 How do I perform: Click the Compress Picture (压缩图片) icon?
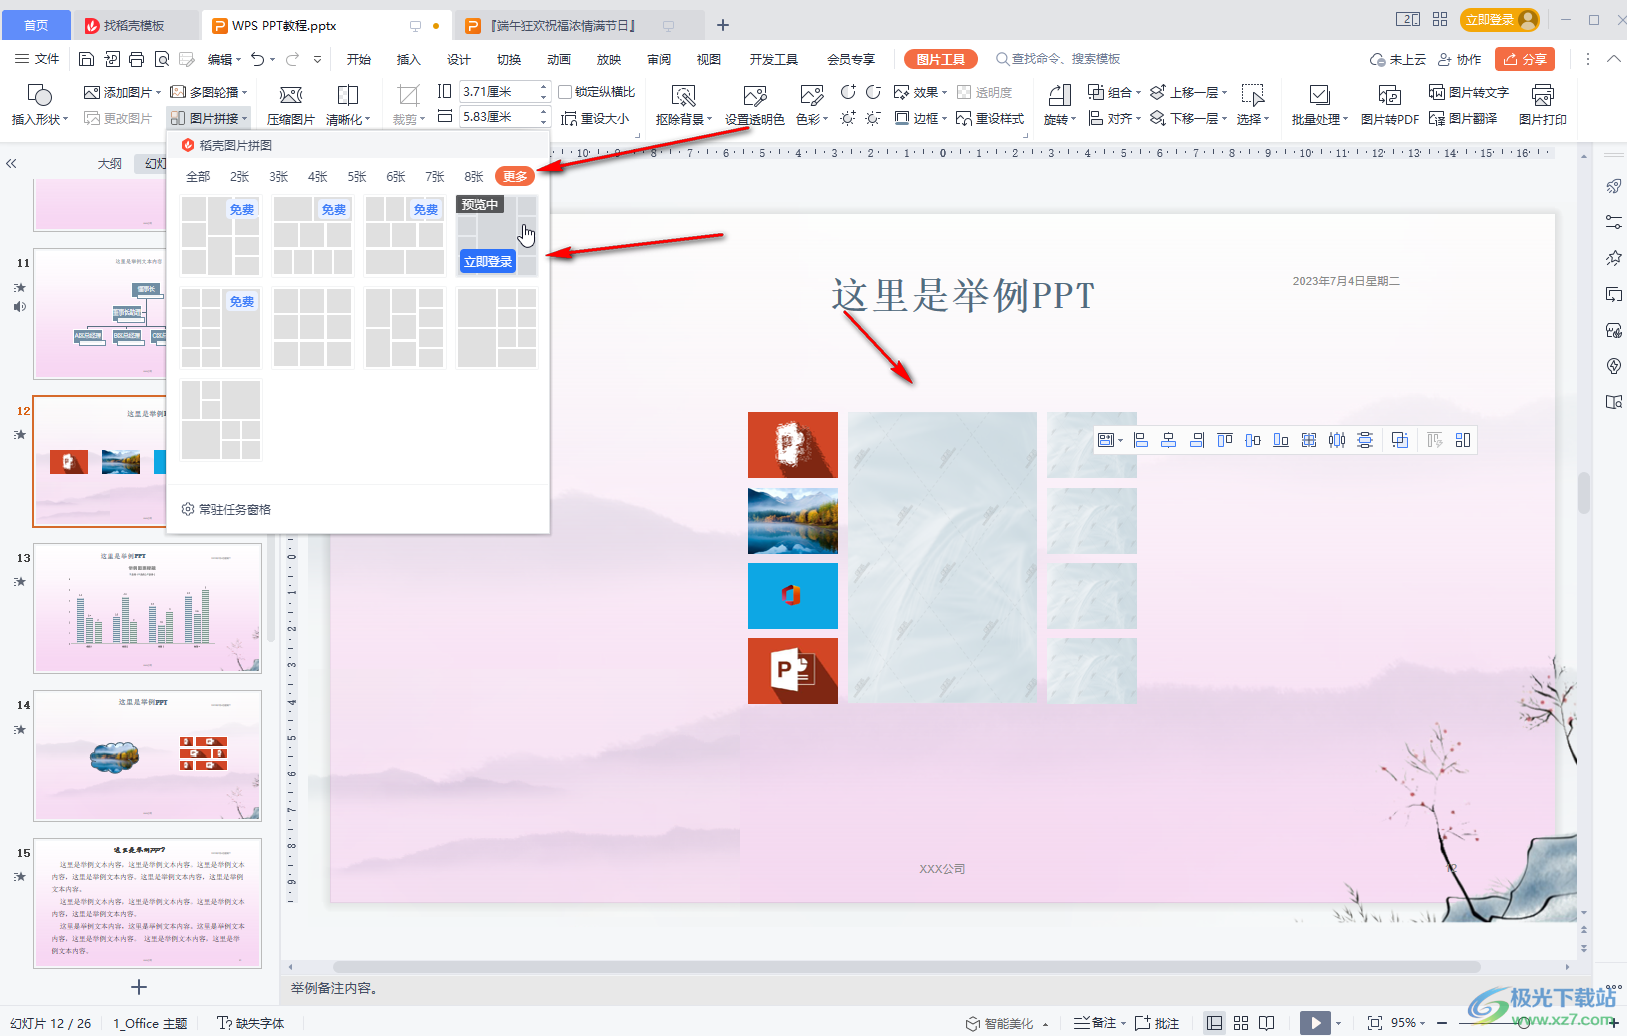291,95
